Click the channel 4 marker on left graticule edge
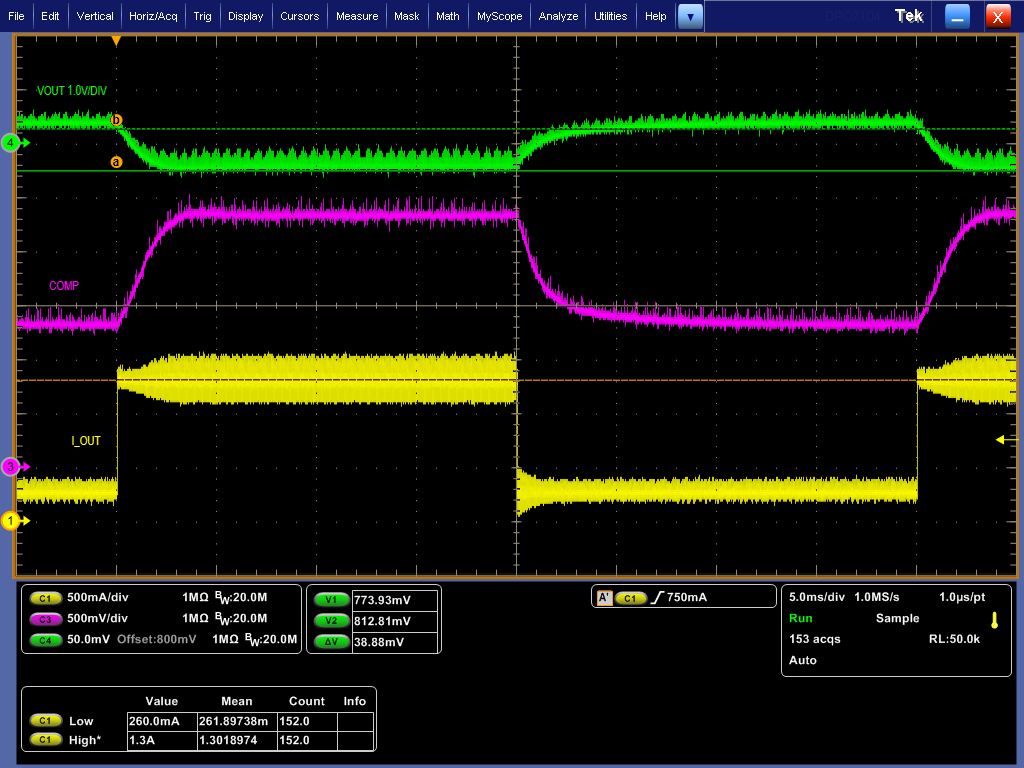 tap(10, 143)
